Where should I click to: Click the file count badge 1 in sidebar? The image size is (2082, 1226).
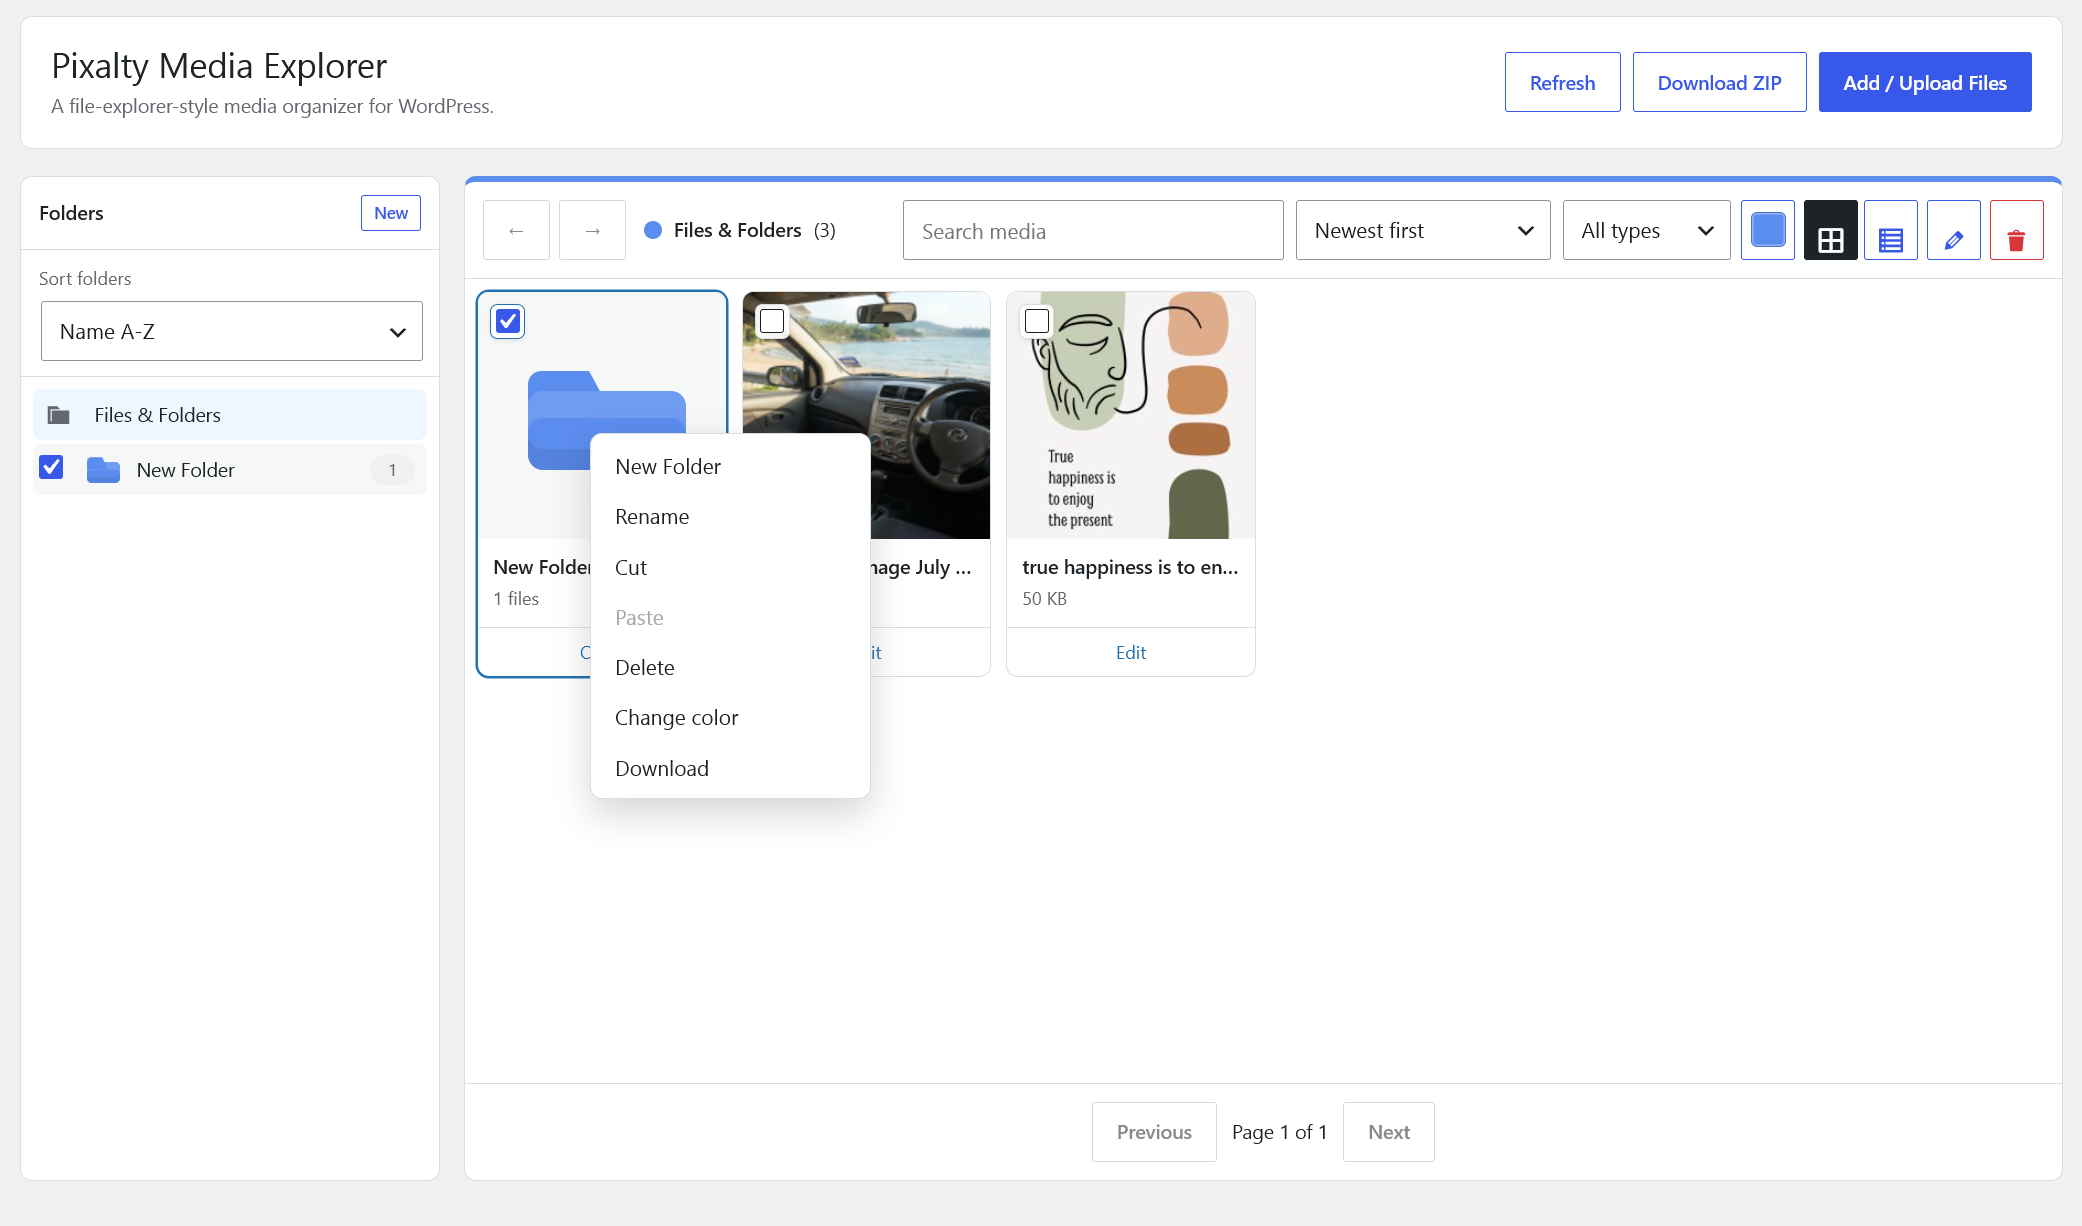tap(392, 470)
